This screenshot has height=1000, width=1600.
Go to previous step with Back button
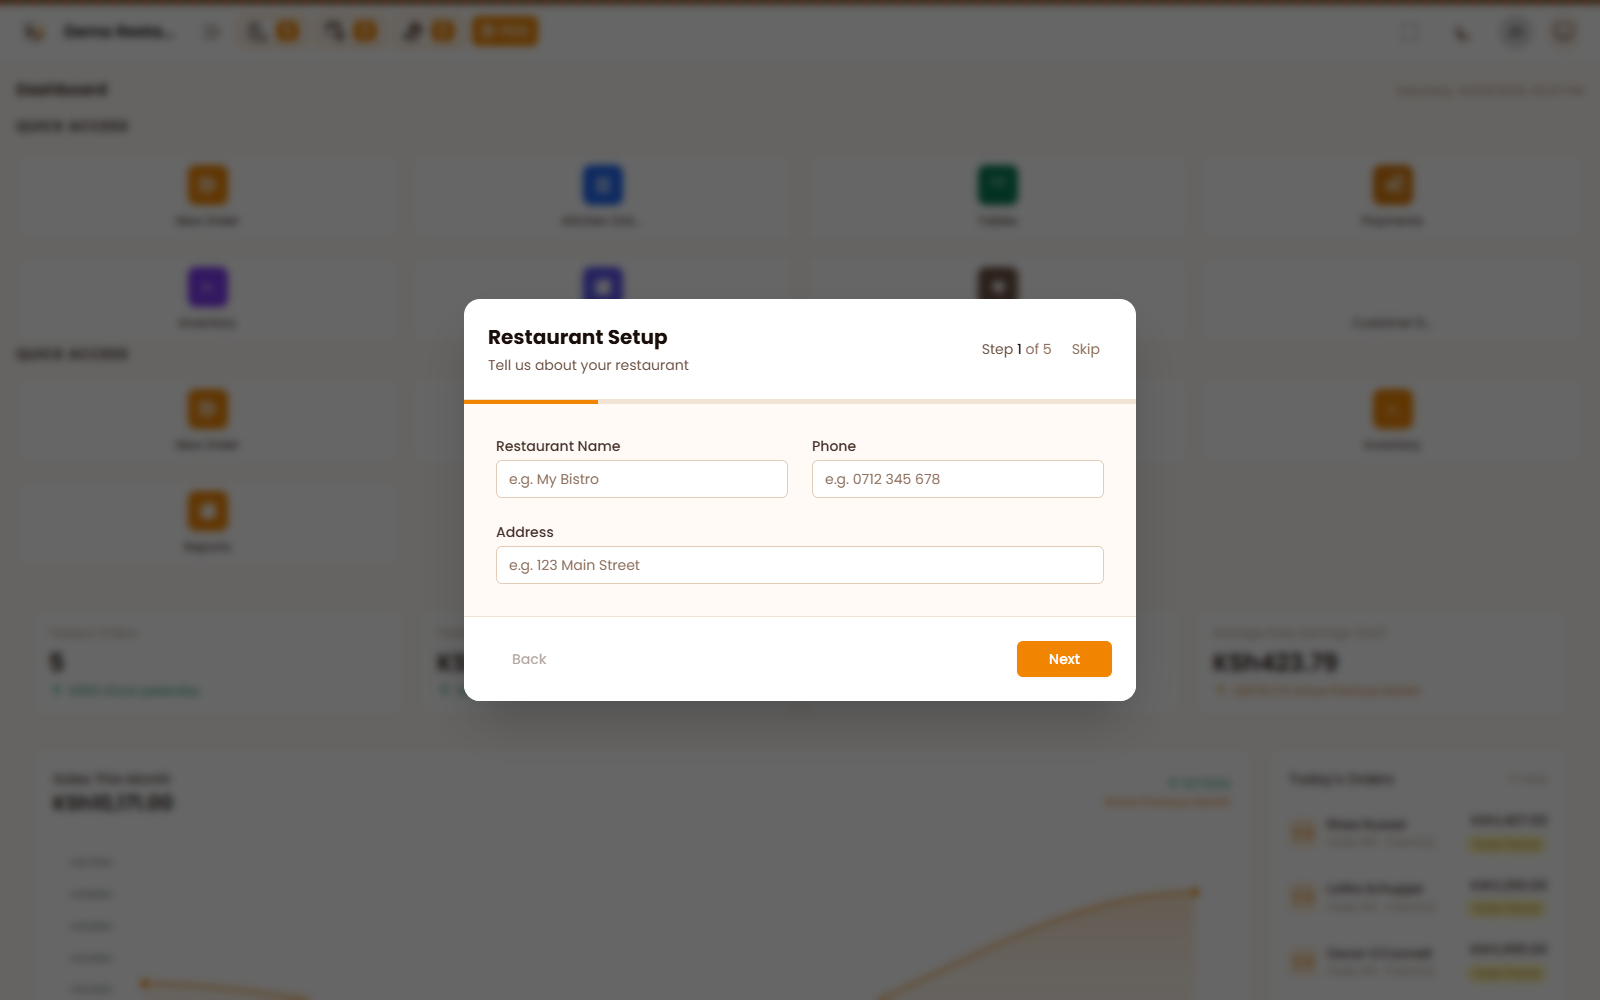529,659
